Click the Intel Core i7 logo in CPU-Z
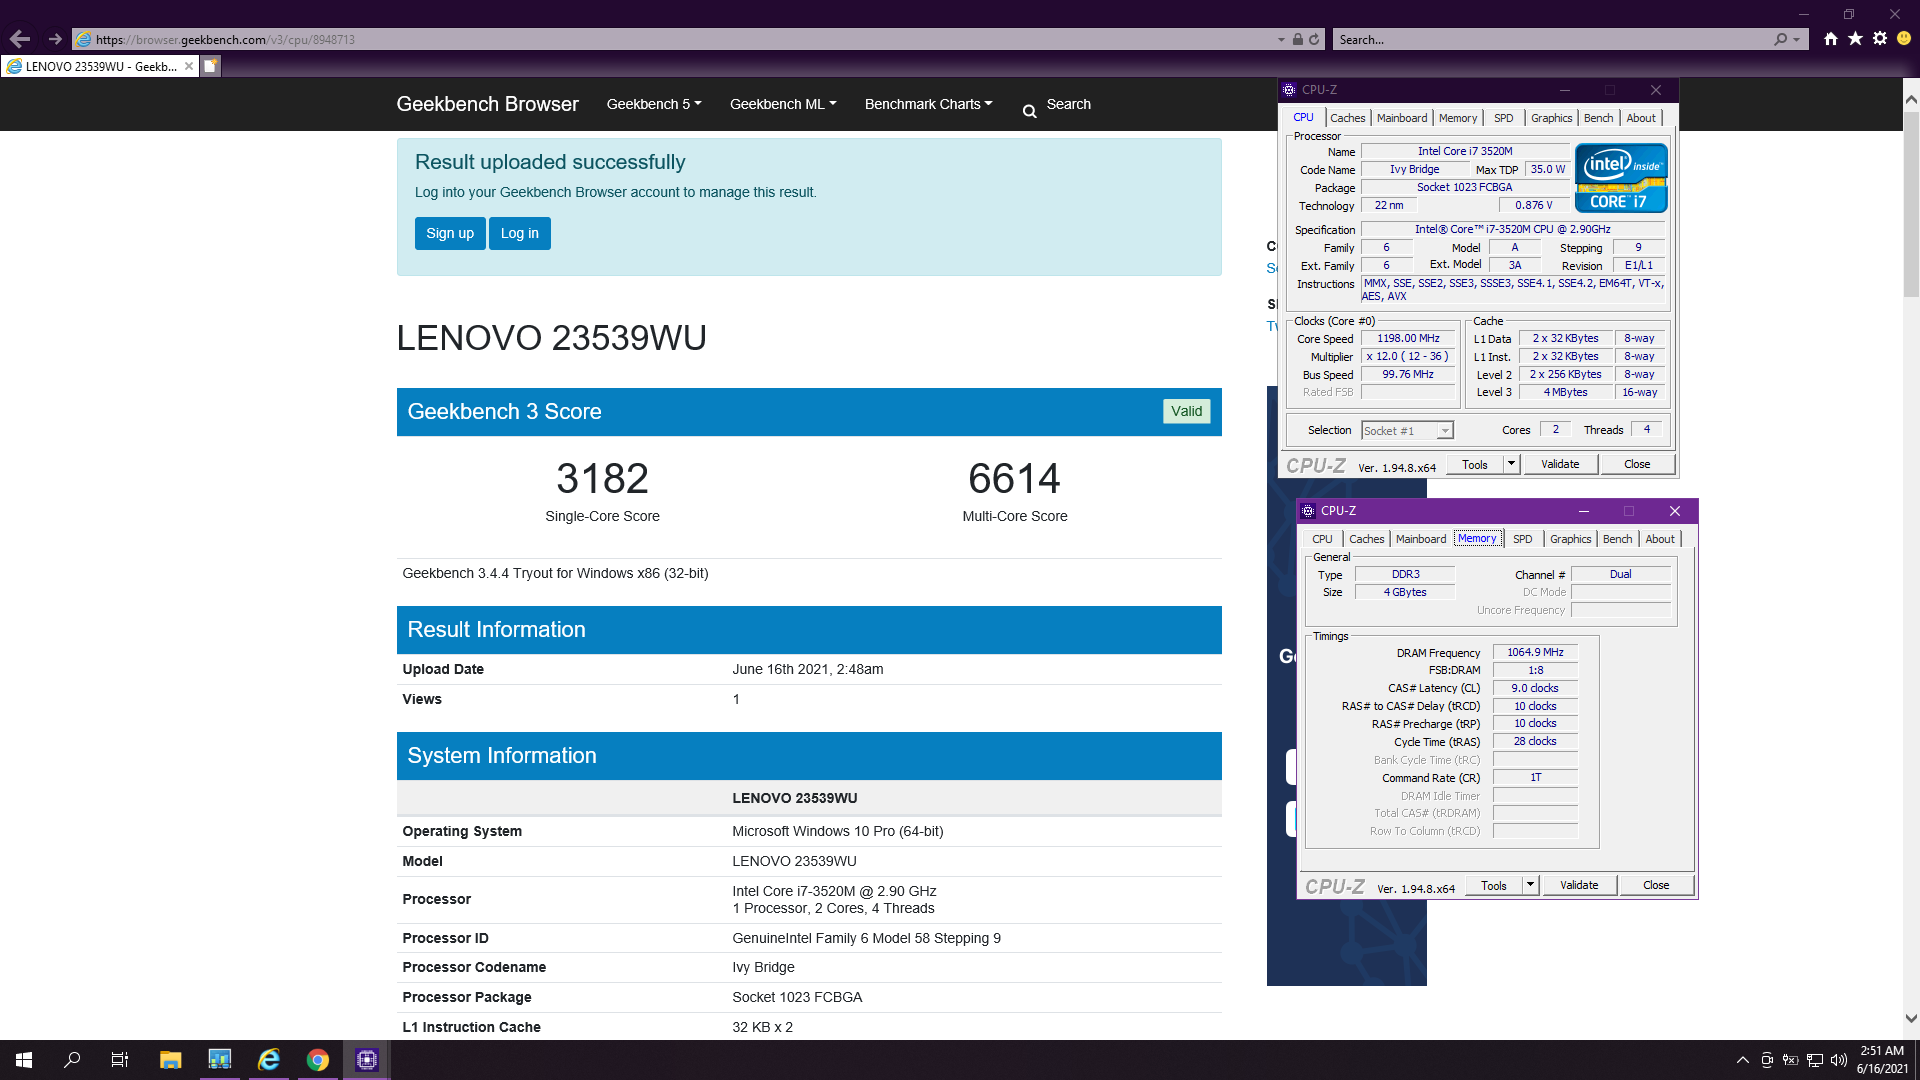 tap(1620, 177)
